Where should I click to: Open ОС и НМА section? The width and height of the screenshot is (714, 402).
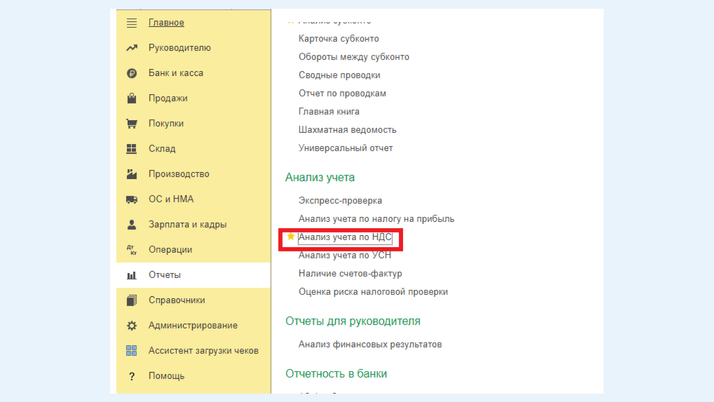[x=171, y=199]
